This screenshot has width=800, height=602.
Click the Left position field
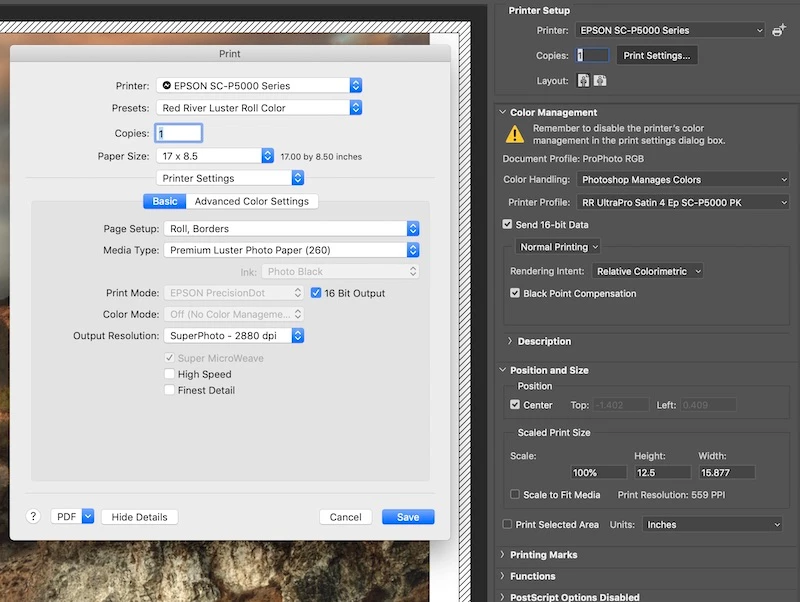[x=708, y=405]
